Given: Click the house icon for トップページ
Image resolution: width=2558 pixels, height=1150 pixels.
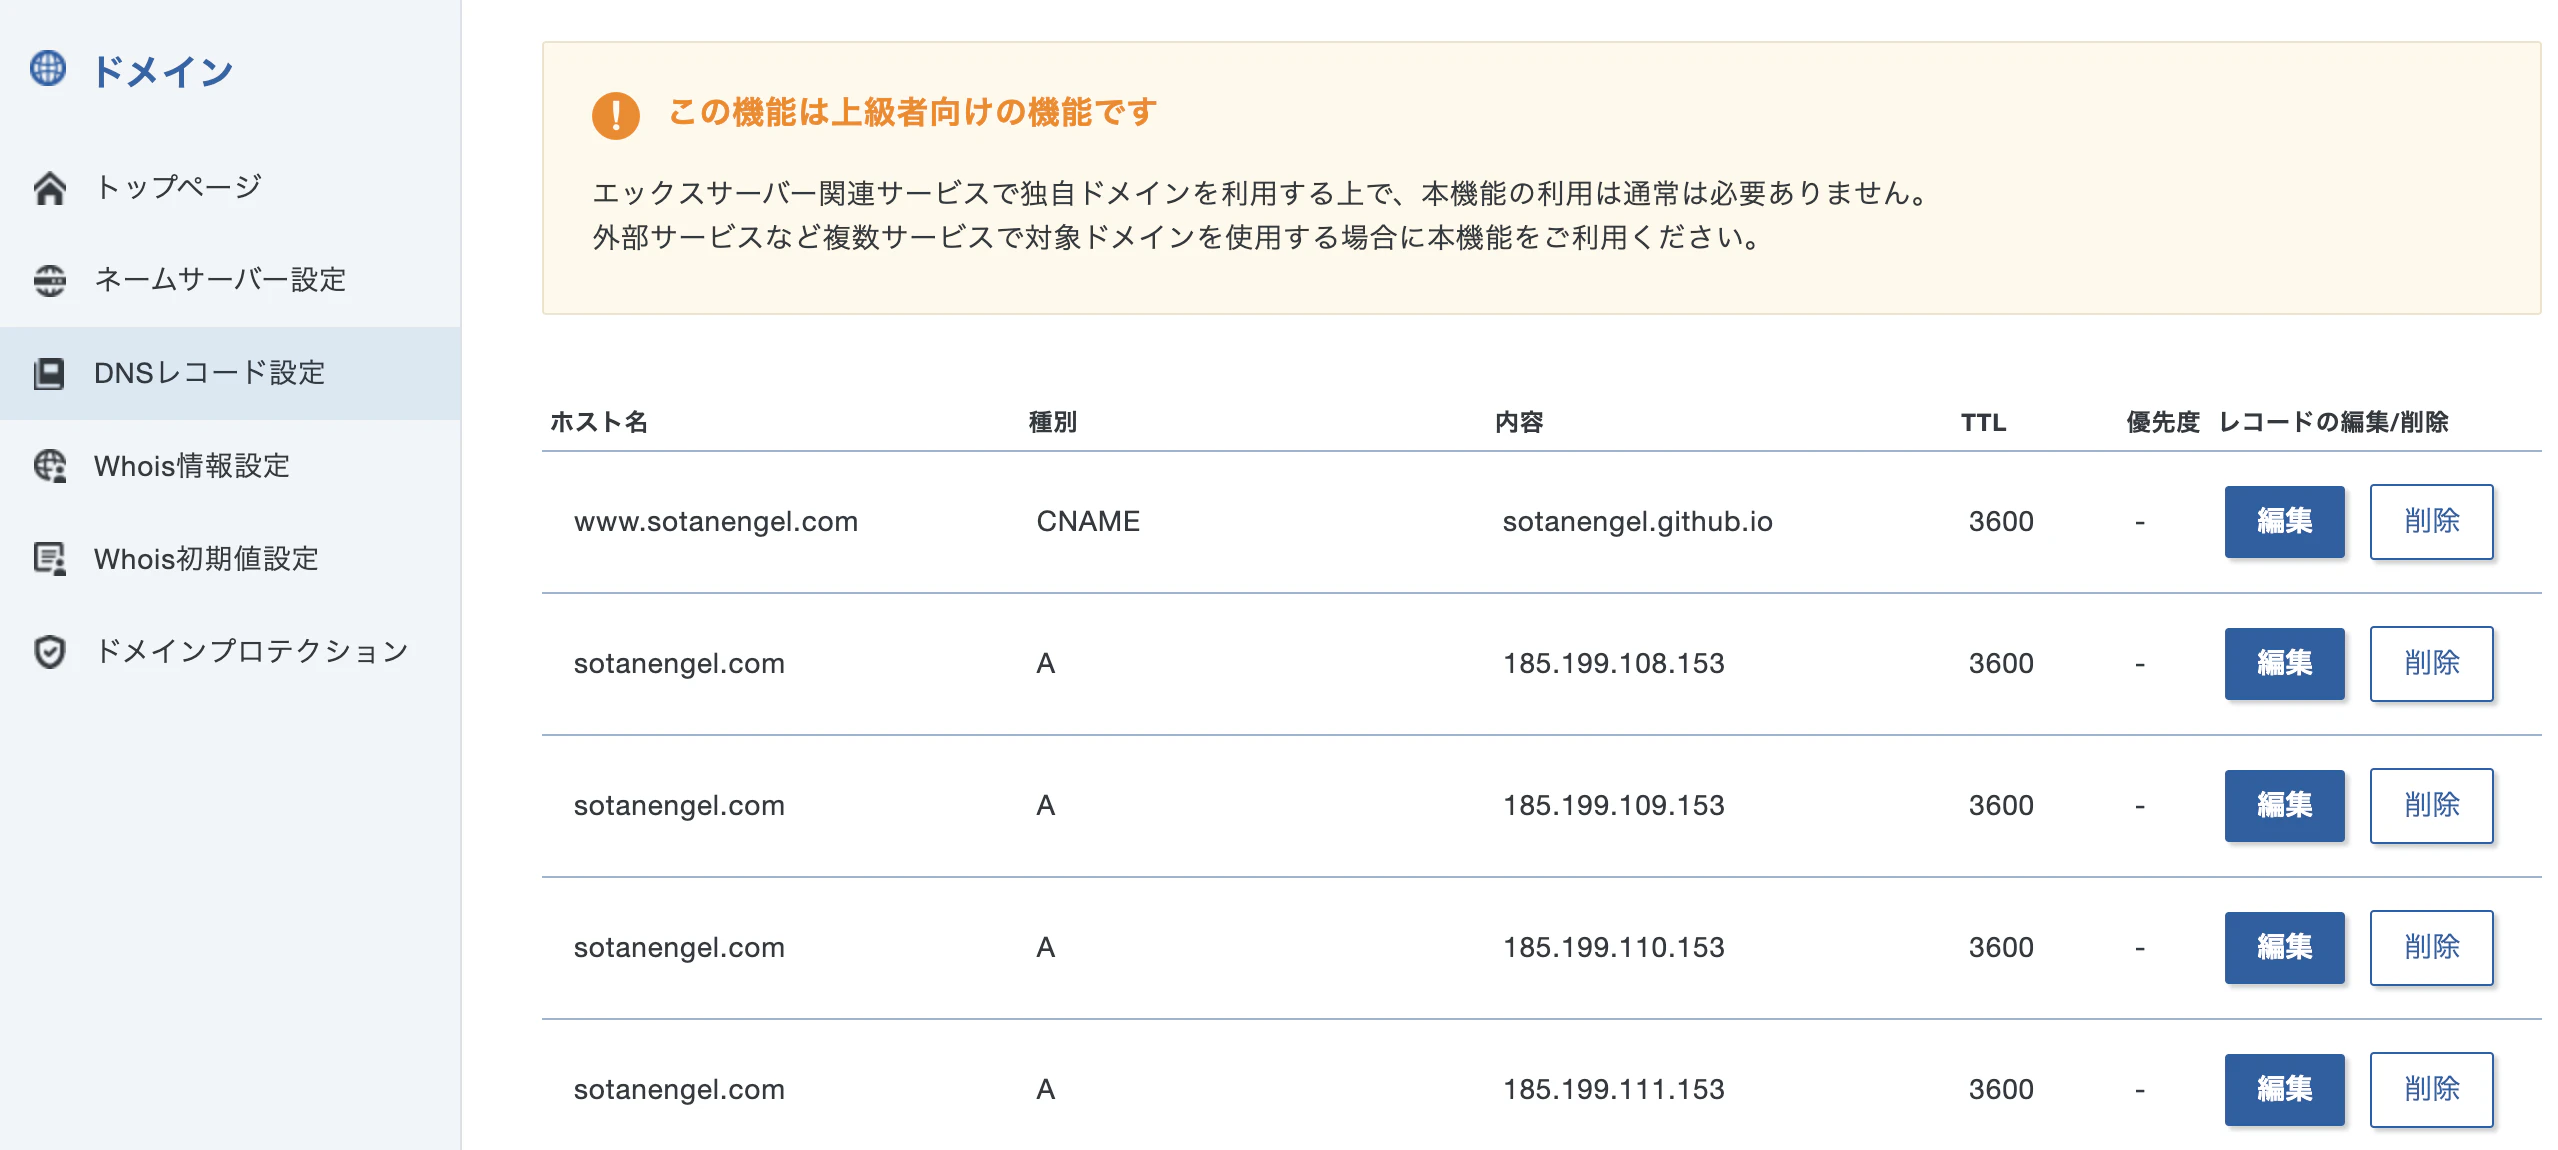Looking at the screenshot, I should click(x=49, y=187).
